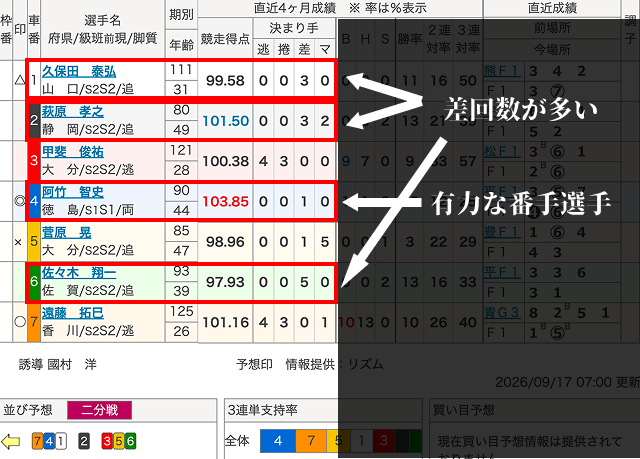Screen dimensions: 640x459
Task: Click 徳 島/S1S1/両 details text
Action: [x=88, y=210]
